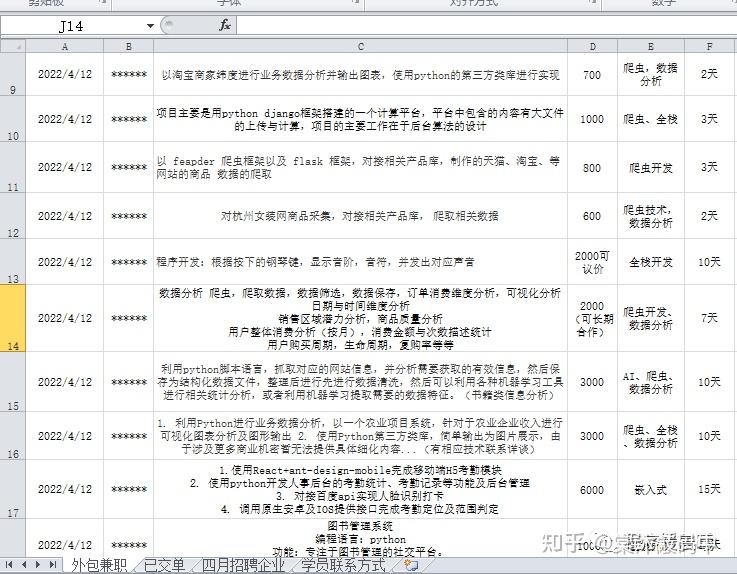The height and width of the screenshot is (574, 737).
Task: Select column F header
Action: point(710,47)
